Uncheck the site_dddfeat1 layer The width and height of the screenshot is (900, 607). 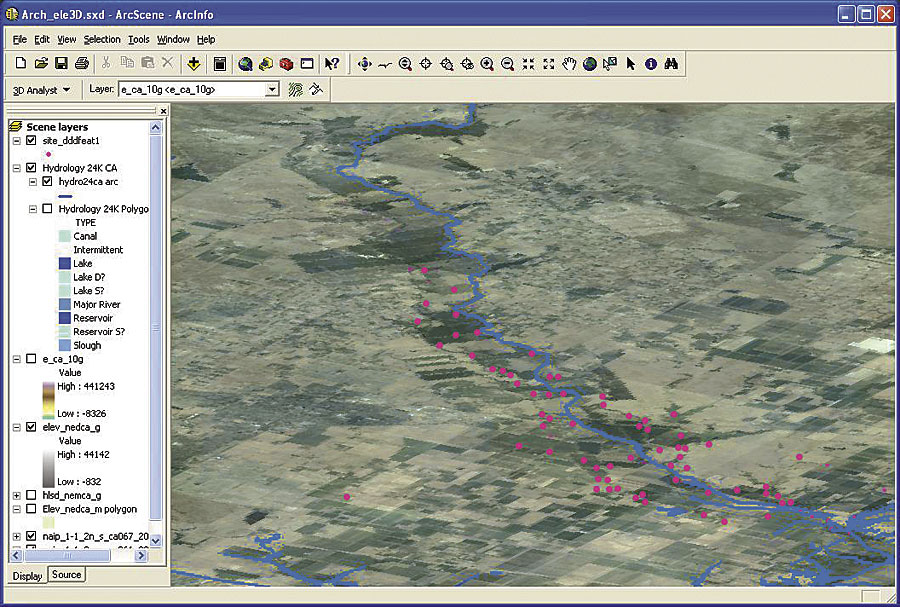[x=32, y=141]
